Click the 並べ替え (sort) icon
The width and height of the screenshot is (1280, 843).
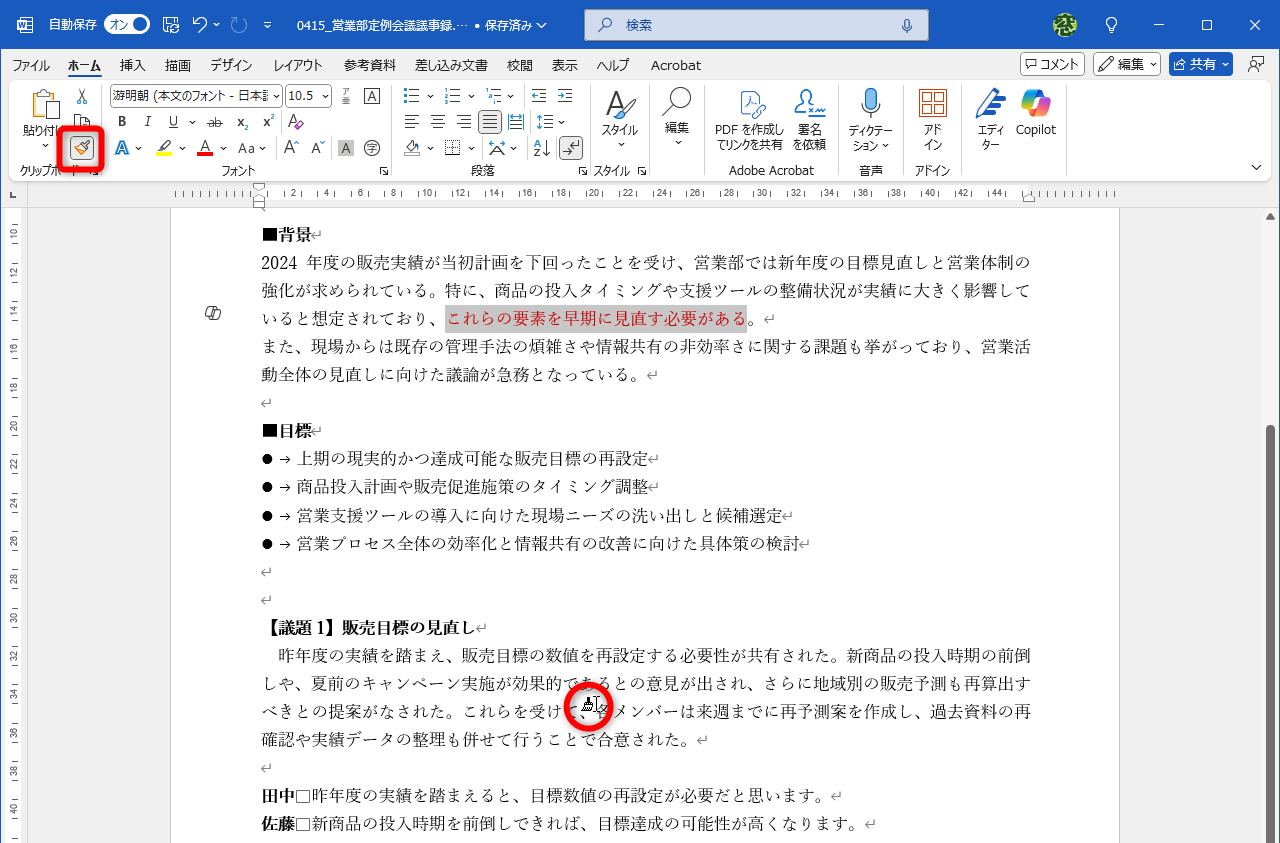[541, 147]
